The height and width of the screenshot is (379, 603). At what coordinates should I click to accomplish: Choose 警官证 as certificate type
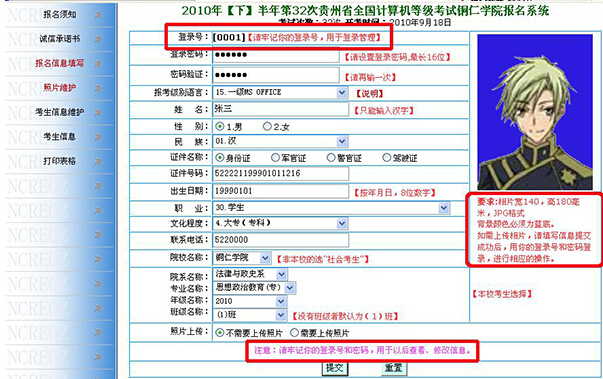point(331,158)
